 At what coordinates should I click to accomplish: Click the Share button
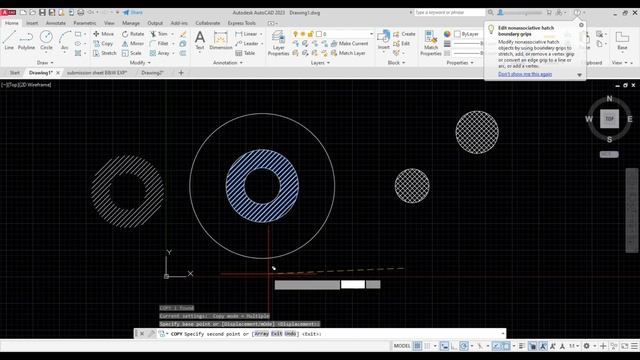[x=133, y=13]
